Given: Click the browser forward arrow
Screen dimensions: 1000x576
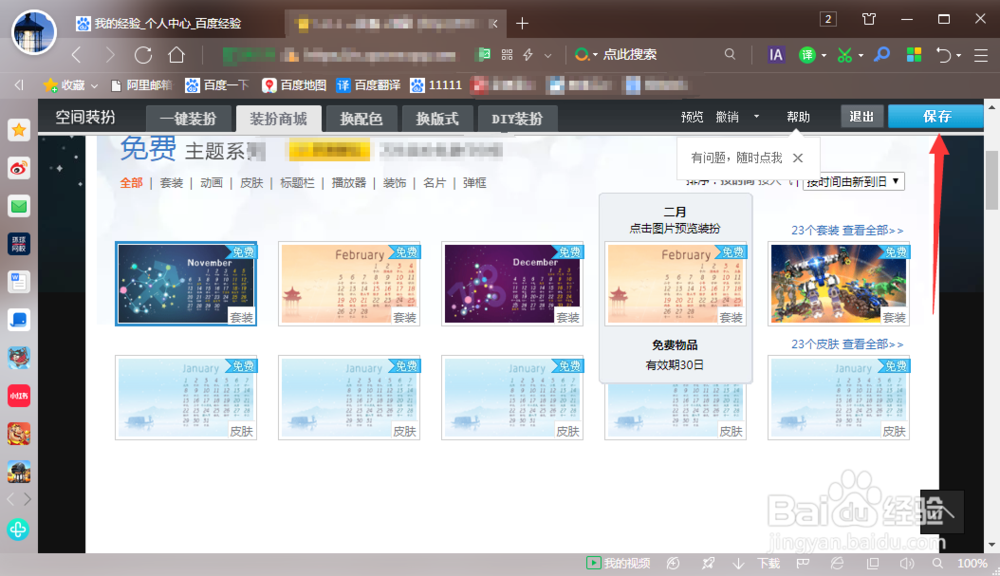Looking at the screenshot, I should (110, 55).
